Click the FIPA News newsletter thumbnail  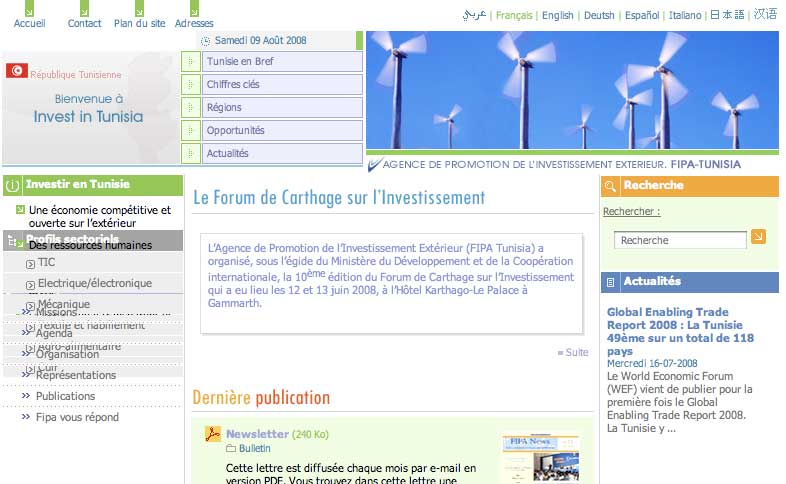tap(540, 458)
